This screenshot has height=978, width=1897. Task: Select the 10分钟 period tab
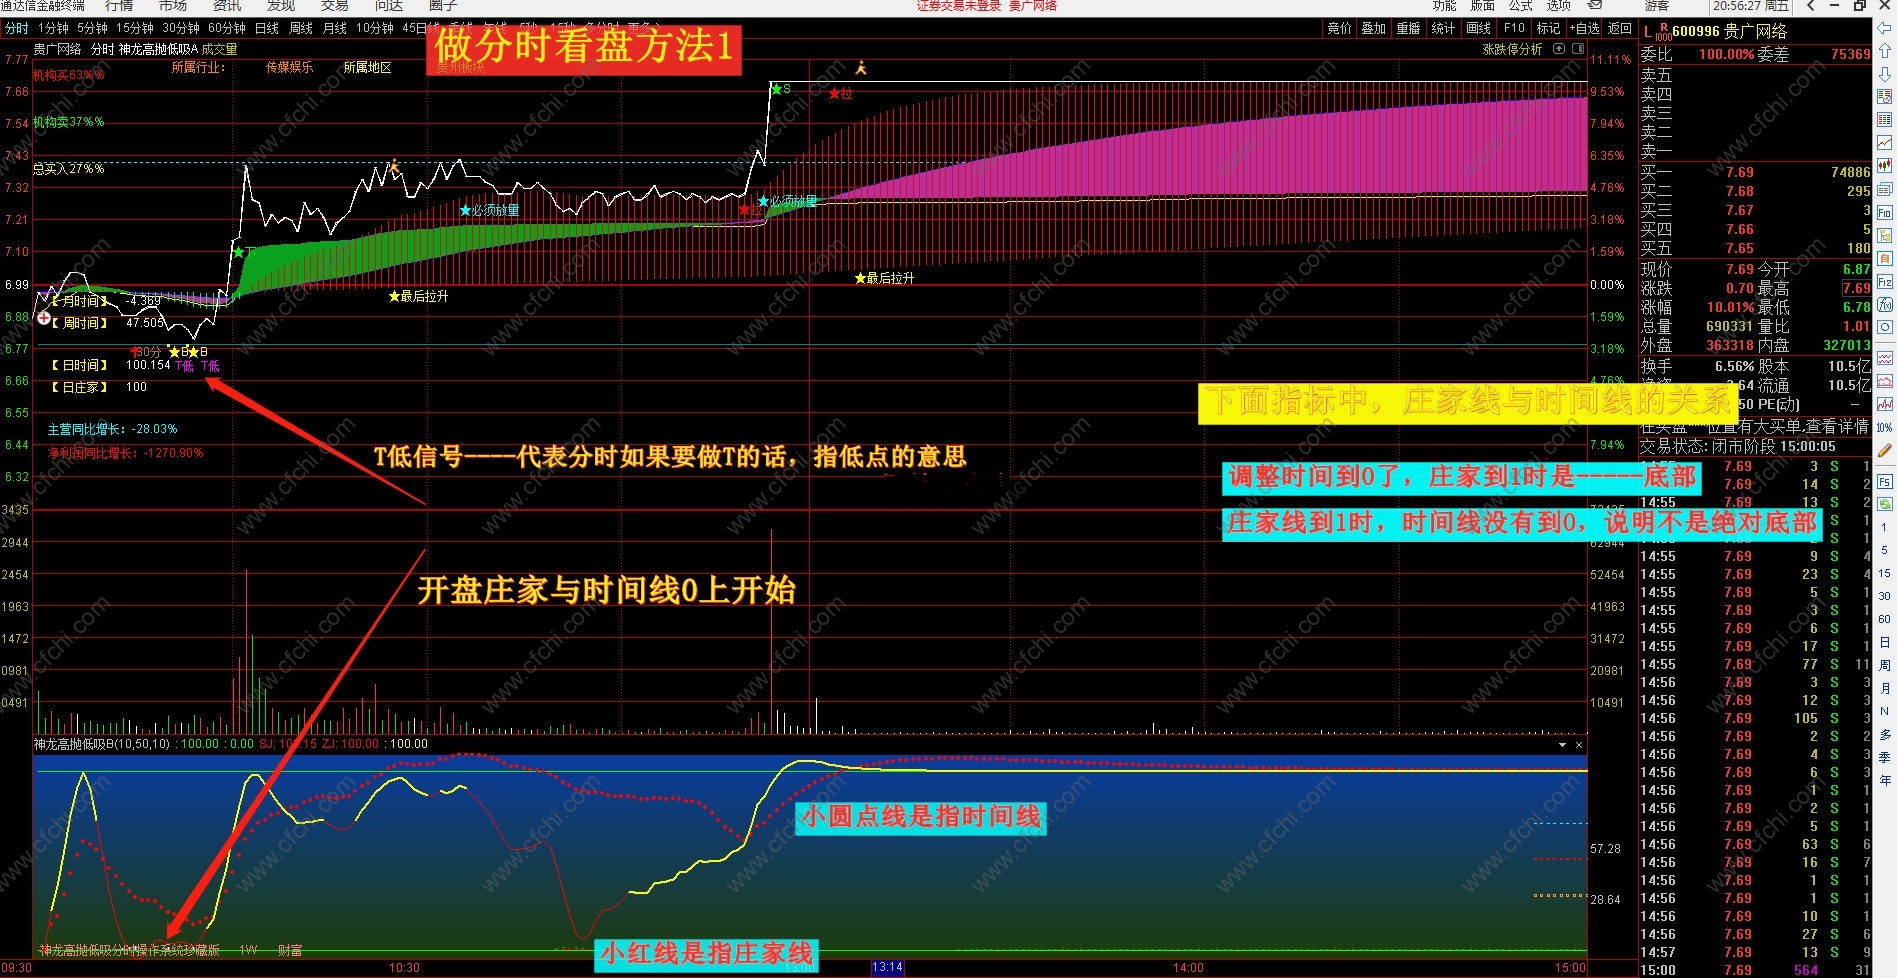tap(375, 28)
